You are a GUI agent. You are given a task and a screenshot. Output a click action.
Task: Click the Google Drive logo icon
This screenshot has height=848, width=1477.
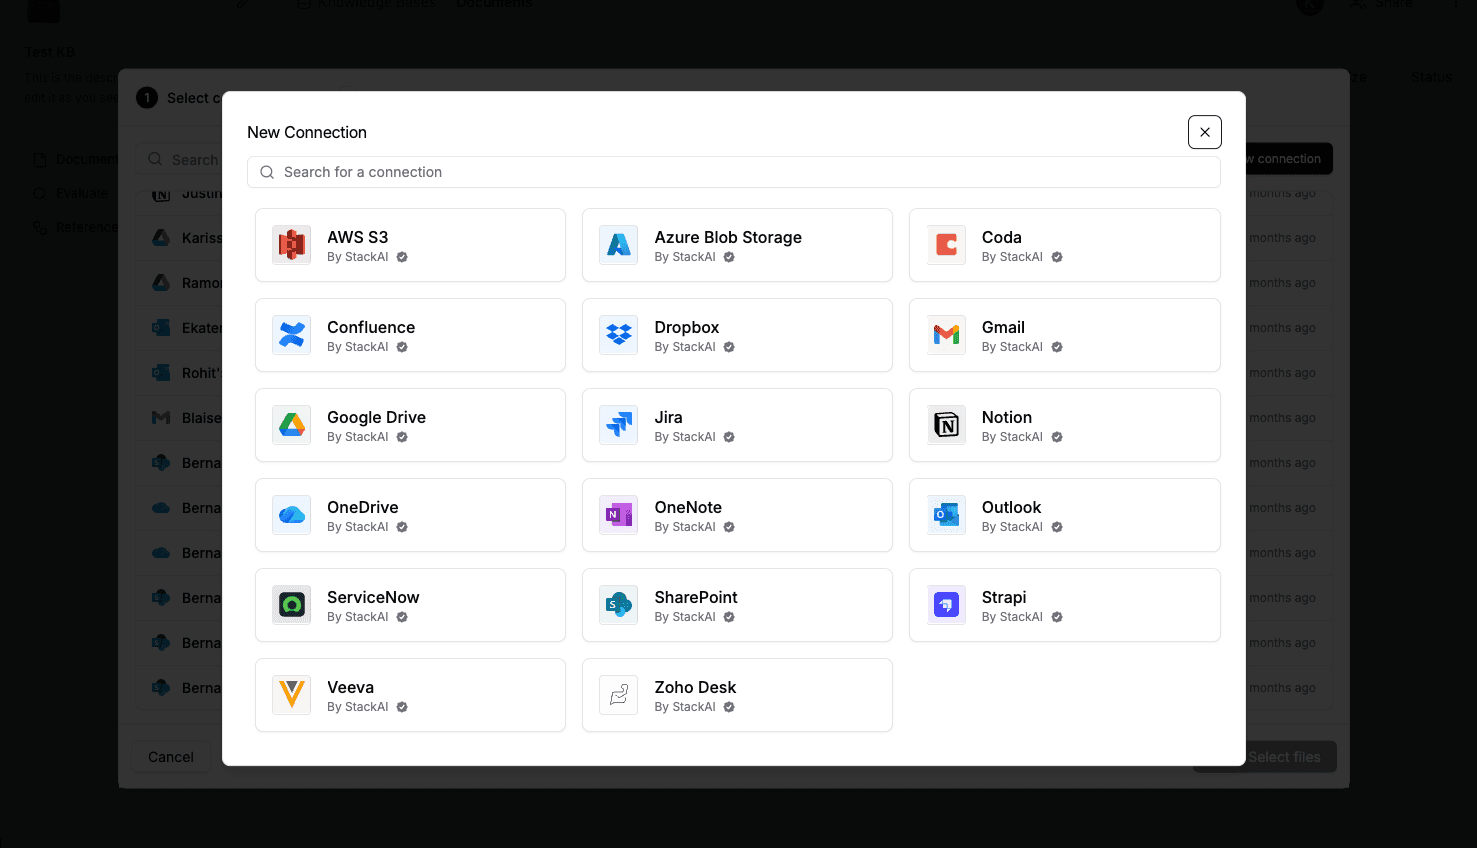click(x=292, y=425)
